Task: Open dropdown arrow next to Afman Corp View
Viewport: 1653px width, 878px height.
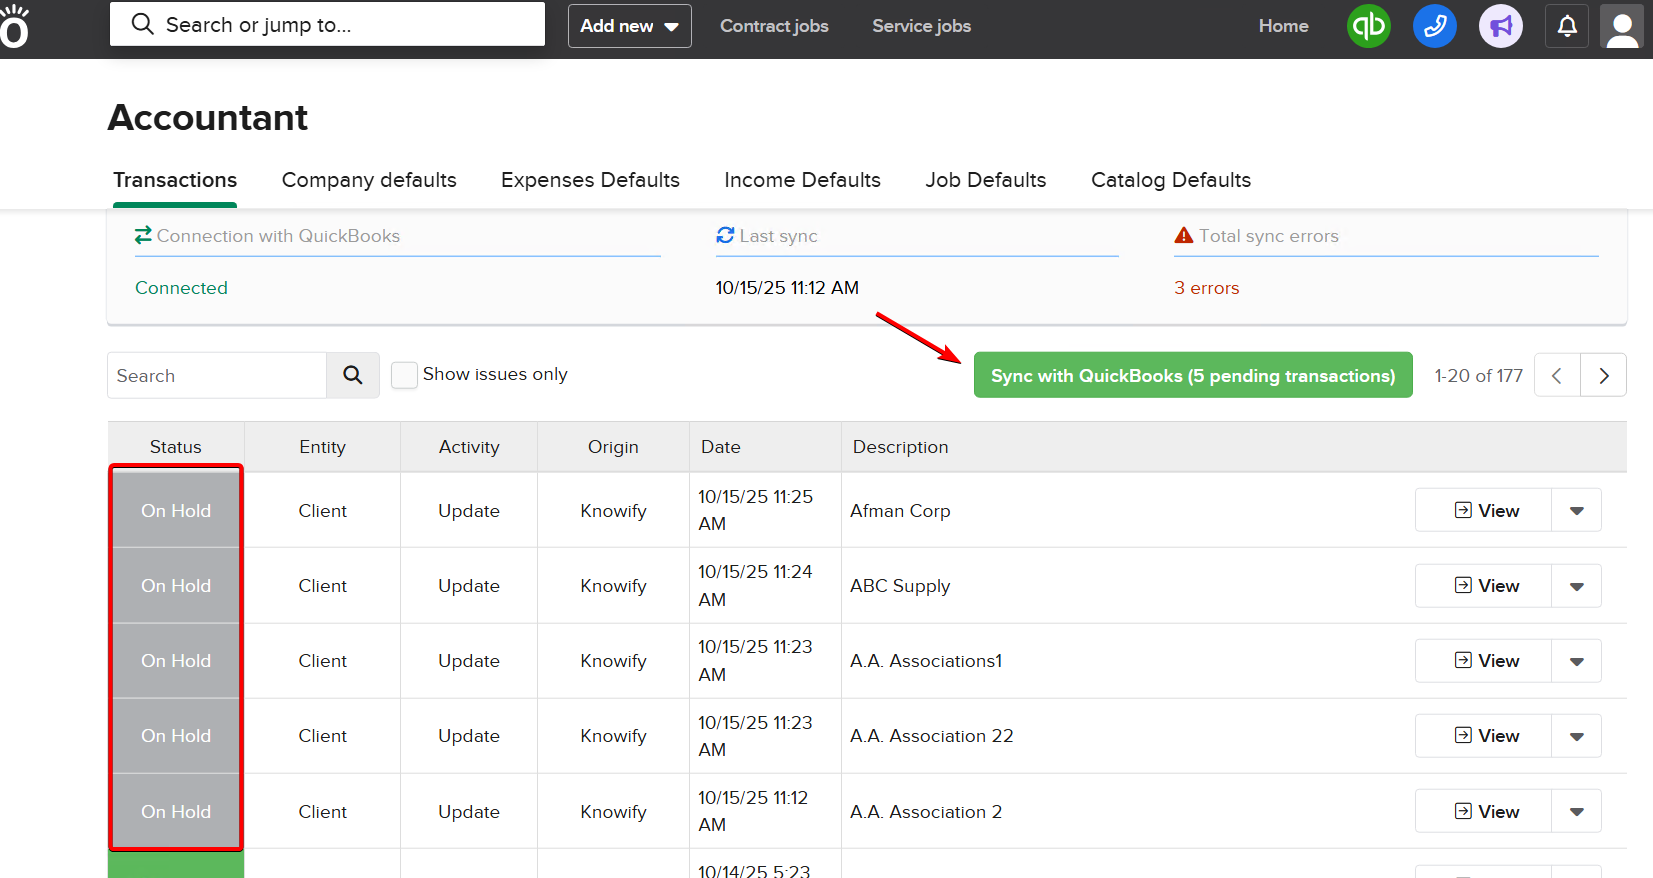Action: point(1576,510)
